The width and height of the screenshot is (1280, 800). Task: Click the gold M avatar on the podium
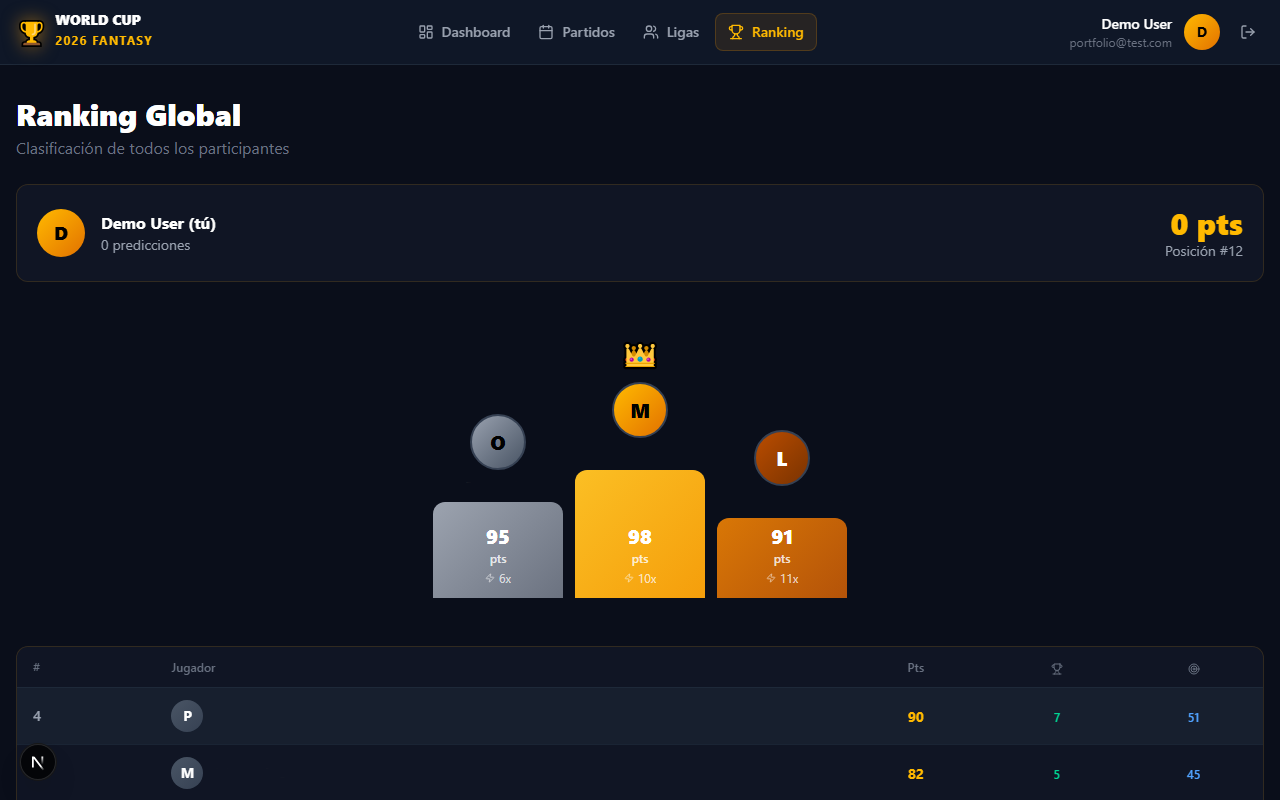pos(640,410)
